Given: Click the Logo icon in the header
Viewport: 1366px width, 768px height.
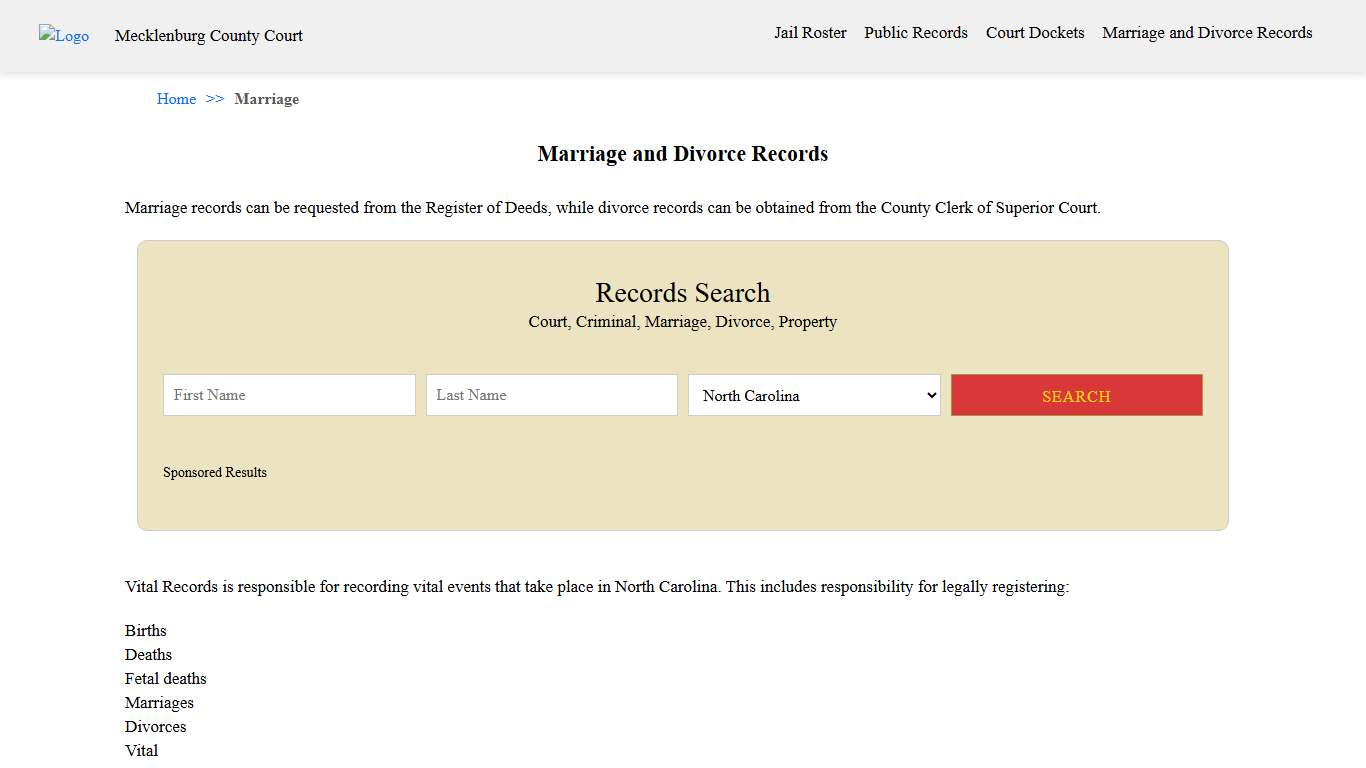Looking at the screenshot, I should [63, 36].
